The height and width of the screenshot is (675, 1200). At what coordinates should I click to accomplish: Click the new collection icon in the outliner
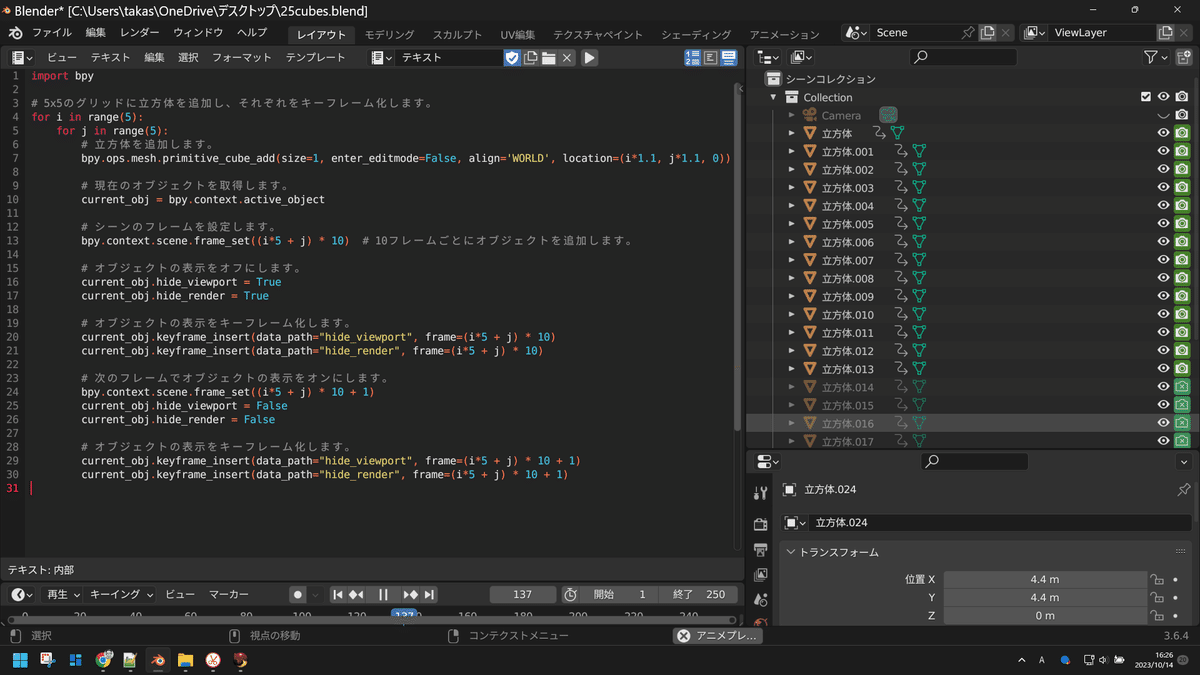point(1184,56)
